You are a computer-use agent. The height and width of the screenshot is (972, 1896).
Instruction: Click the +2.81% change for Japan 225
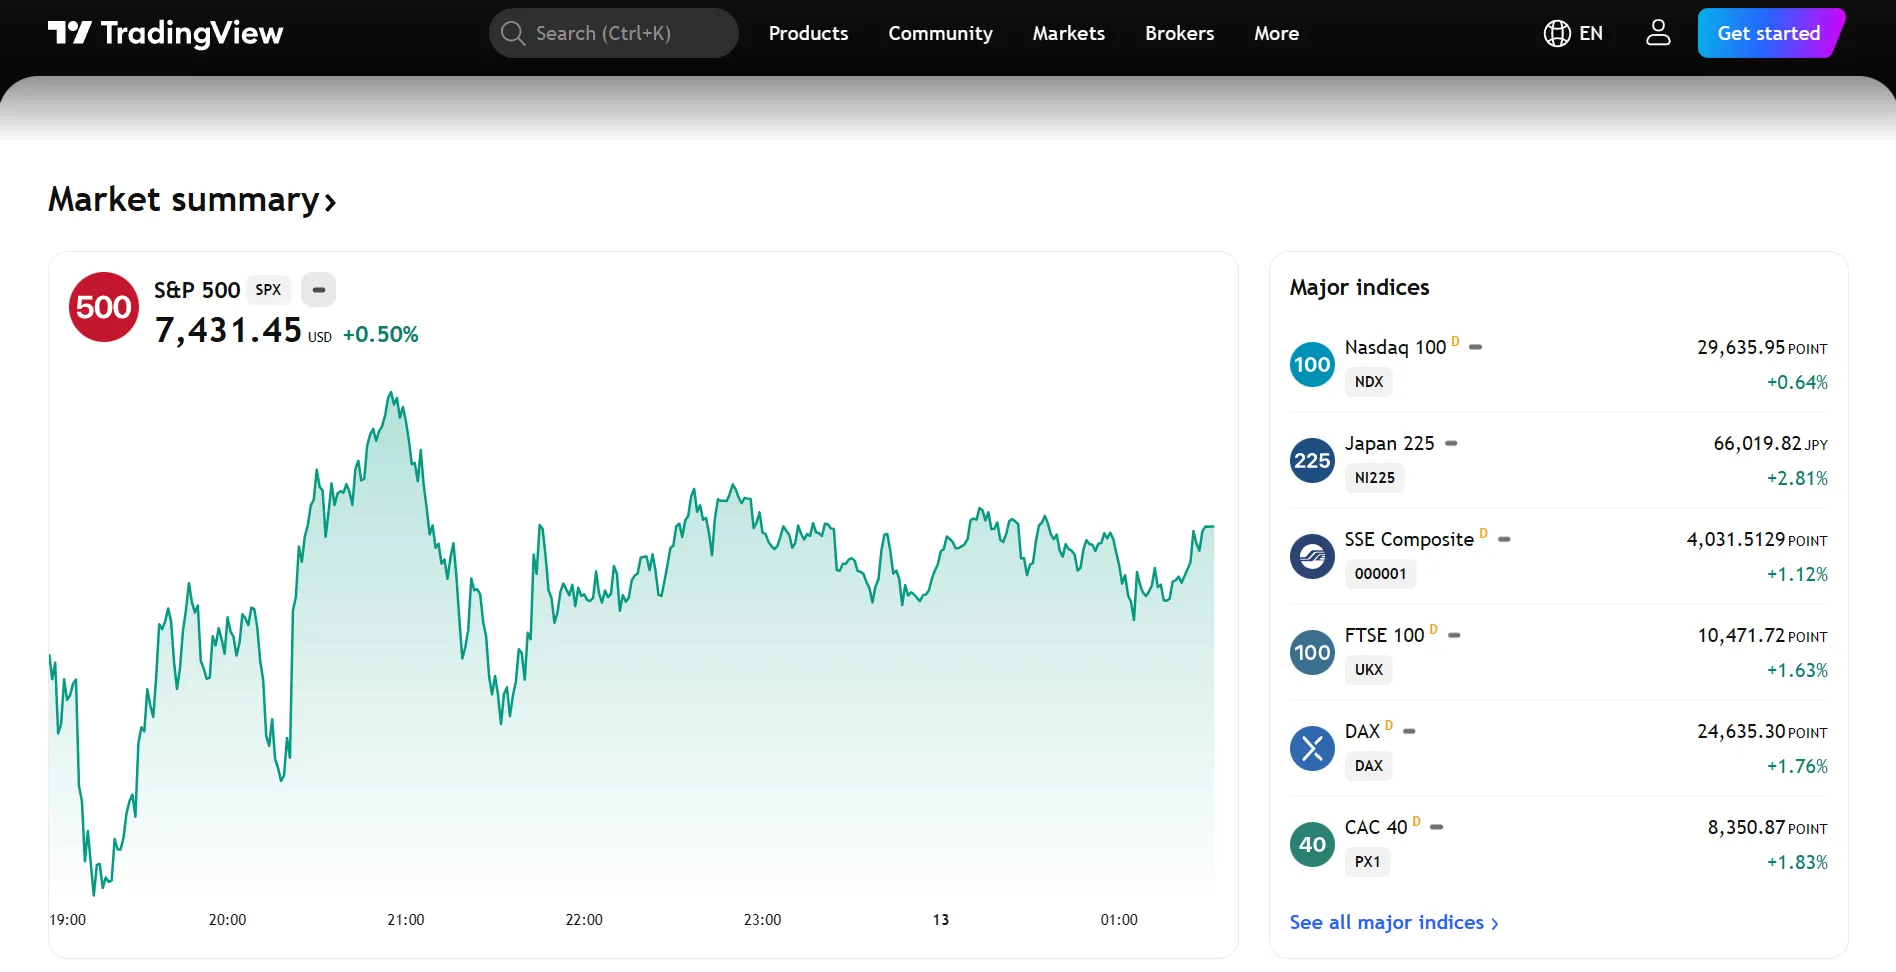1797,478
